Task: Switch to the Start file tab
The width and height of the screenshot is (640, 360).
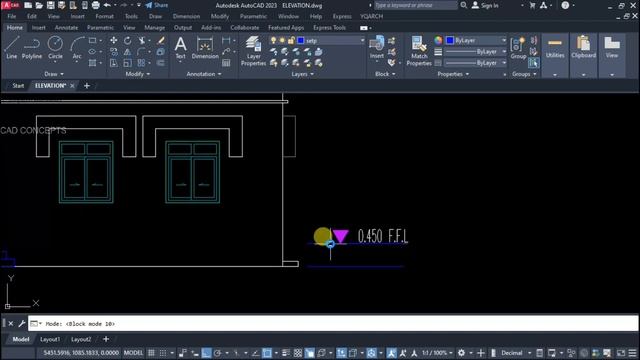Action: tap(18, 86)
